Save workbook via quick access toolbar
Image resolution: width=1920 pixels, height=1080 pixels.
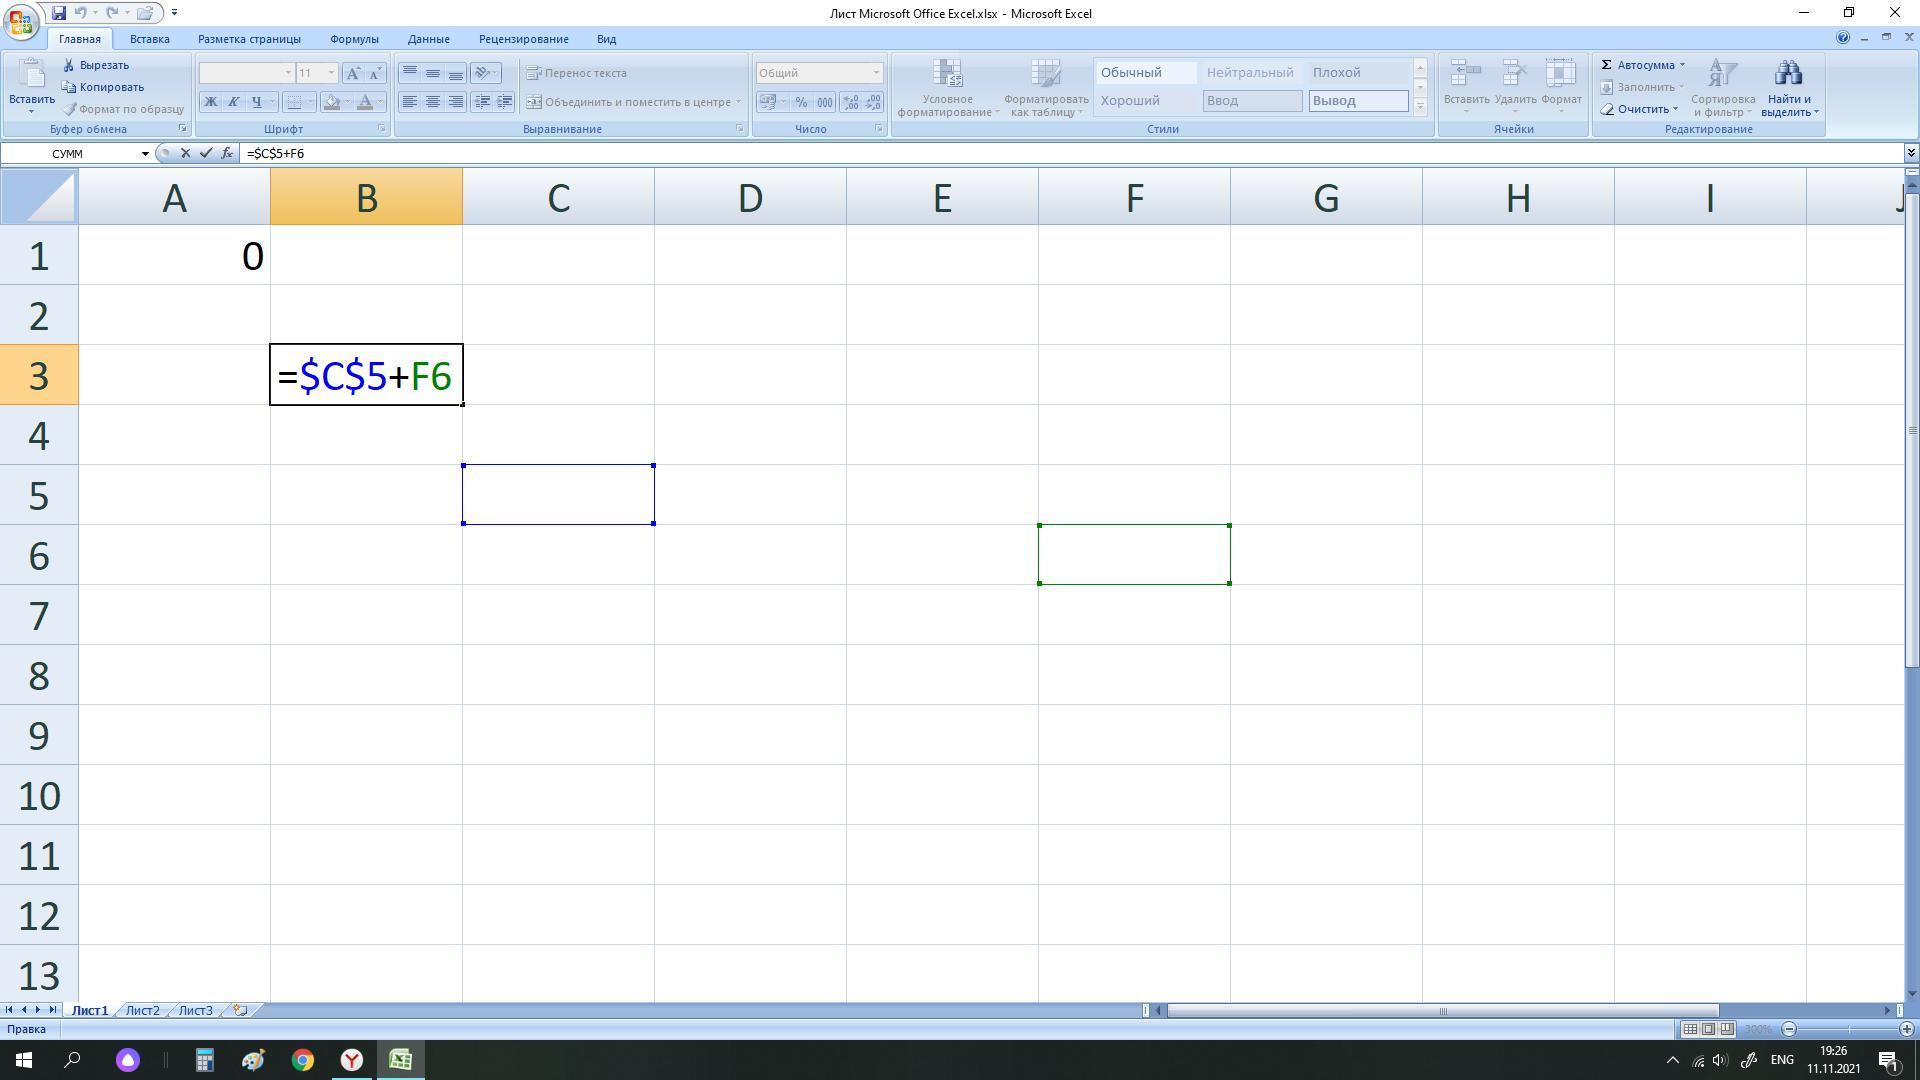click(58, 13)
